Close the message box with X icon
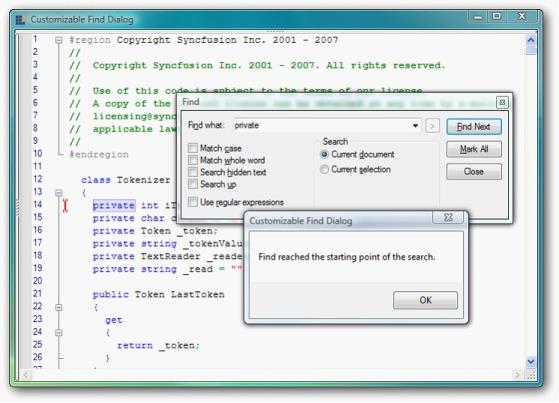The height and width of the screenshot is (403, 559). pos(448,217)
